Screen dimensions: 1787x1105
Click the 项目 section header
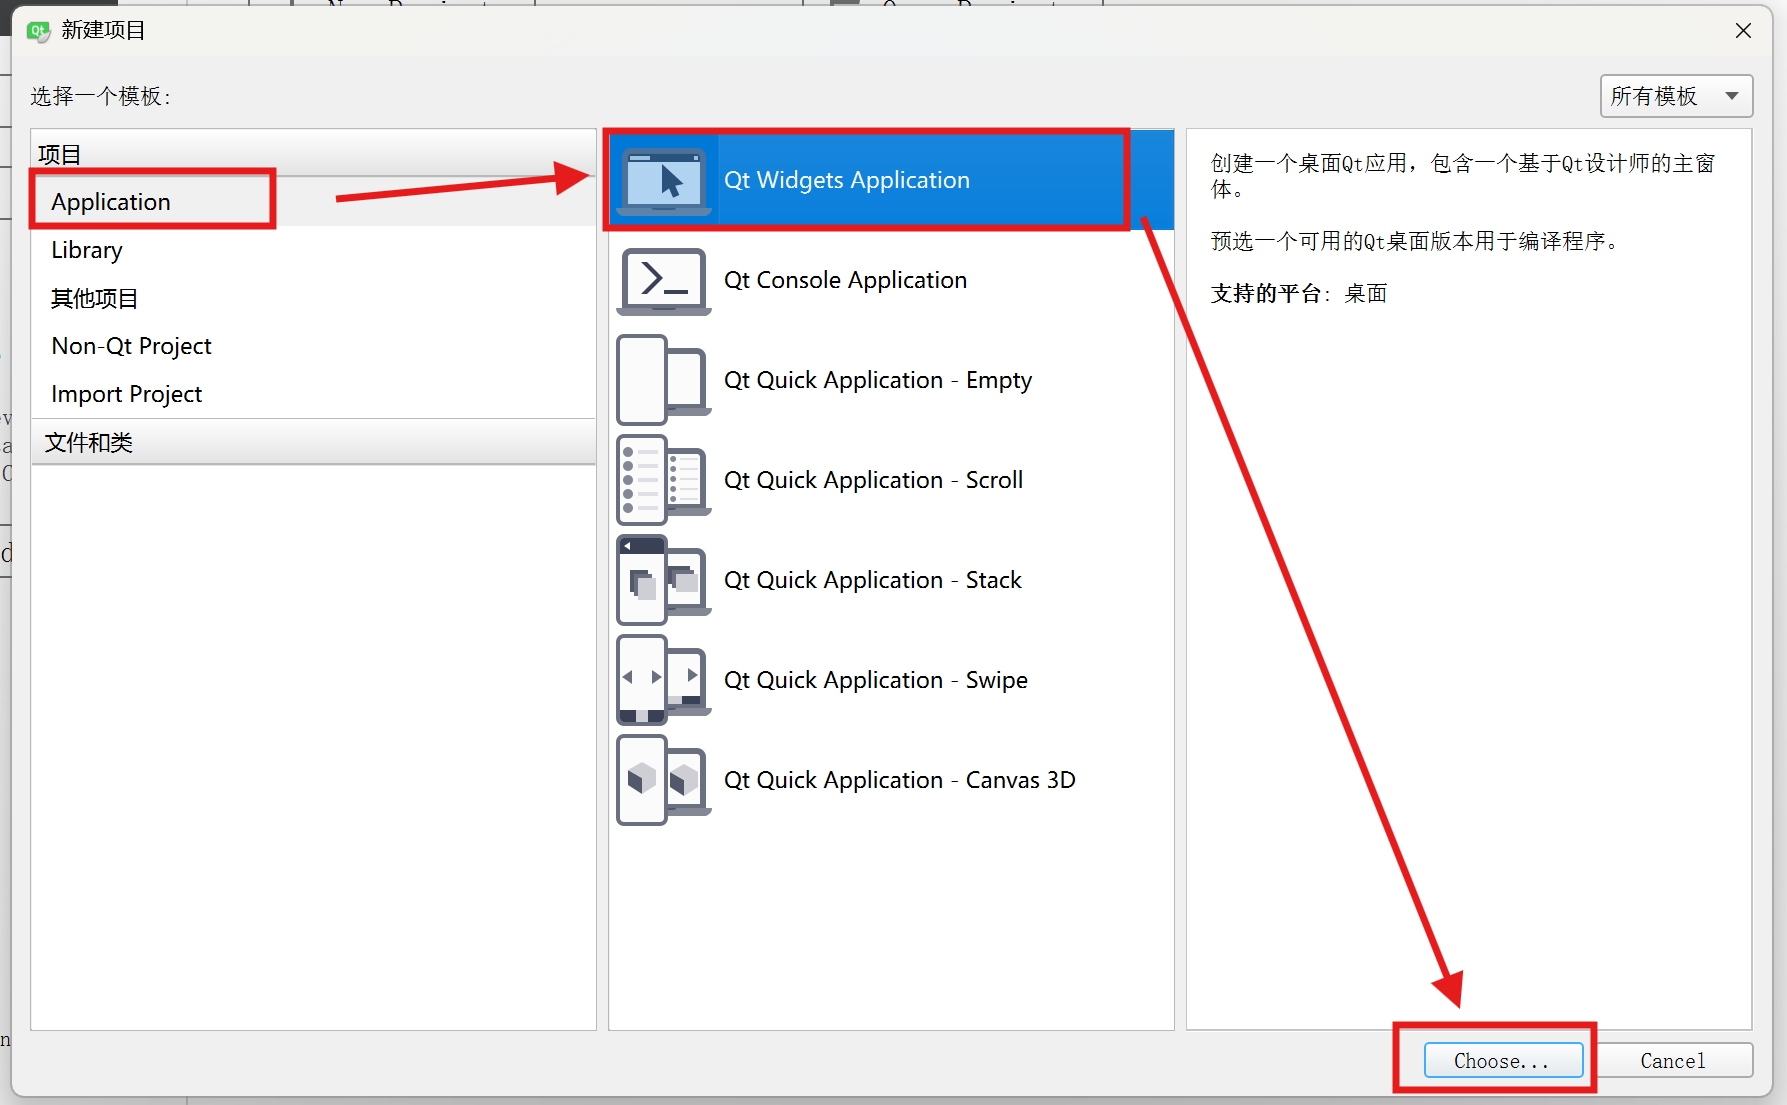(x=313, y=154)
